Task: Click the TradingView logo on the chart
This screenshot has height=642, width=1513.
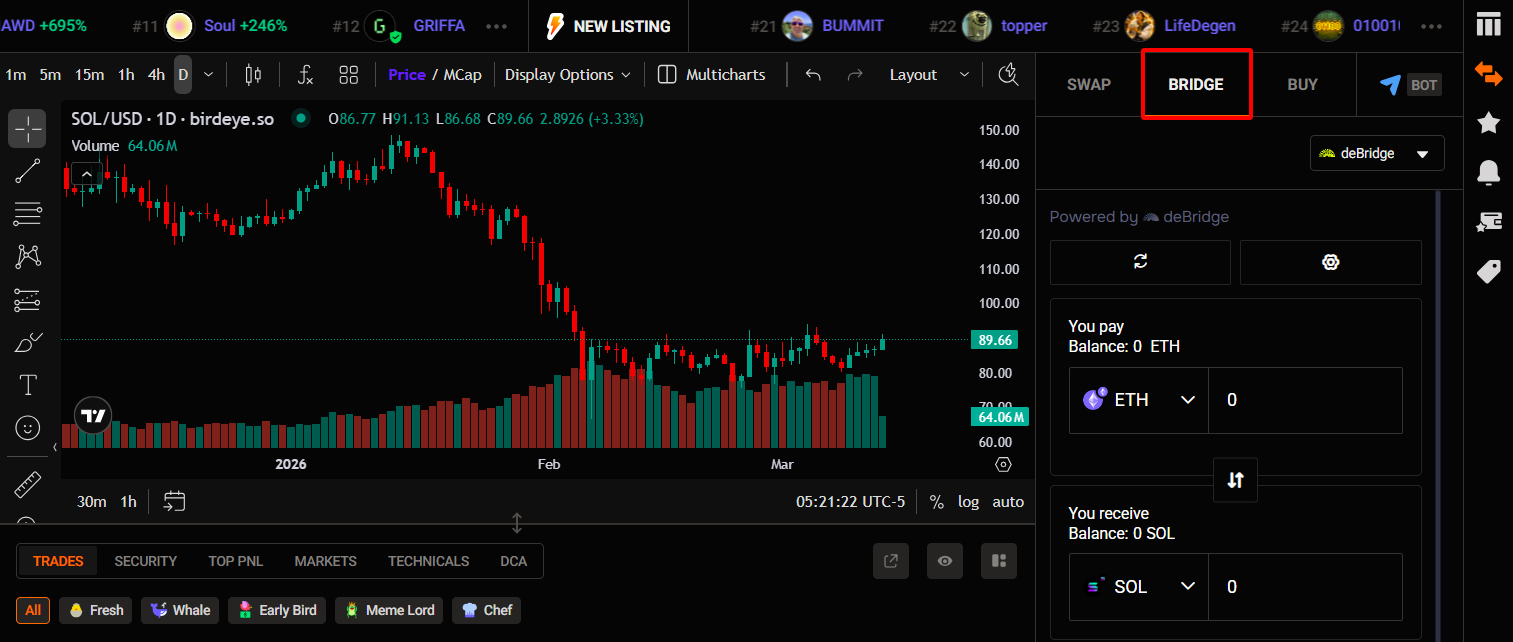Action: tap(93, 416)
